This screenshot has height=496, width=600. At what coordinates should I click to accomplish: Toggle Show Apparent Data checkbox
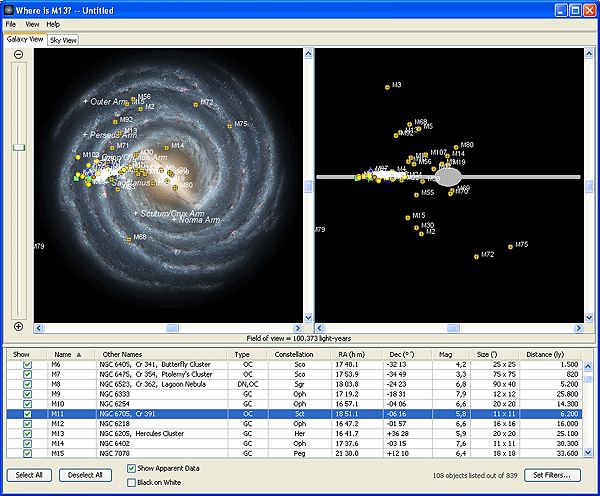point(131,468)
